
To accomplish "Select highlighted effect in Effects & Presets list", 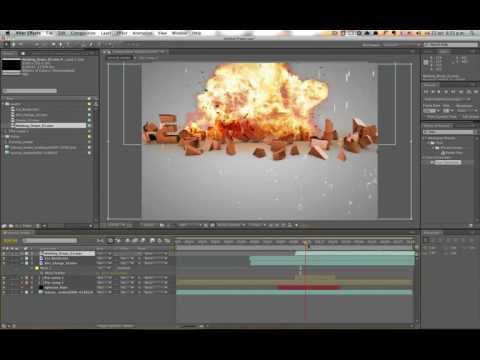I will click(x=448, y=162).
